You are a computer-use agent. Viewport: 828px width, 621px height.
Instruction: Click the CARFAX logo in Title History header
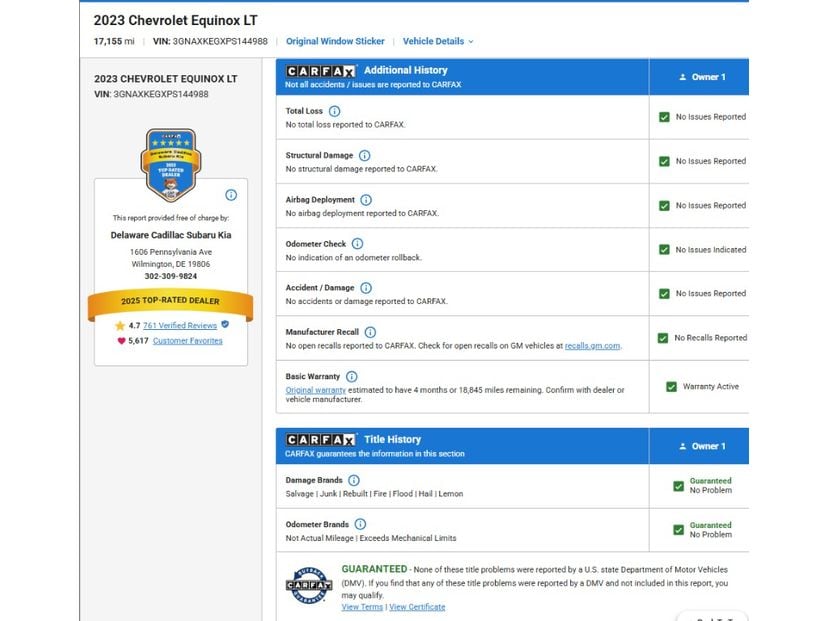(x=321, y=440)
